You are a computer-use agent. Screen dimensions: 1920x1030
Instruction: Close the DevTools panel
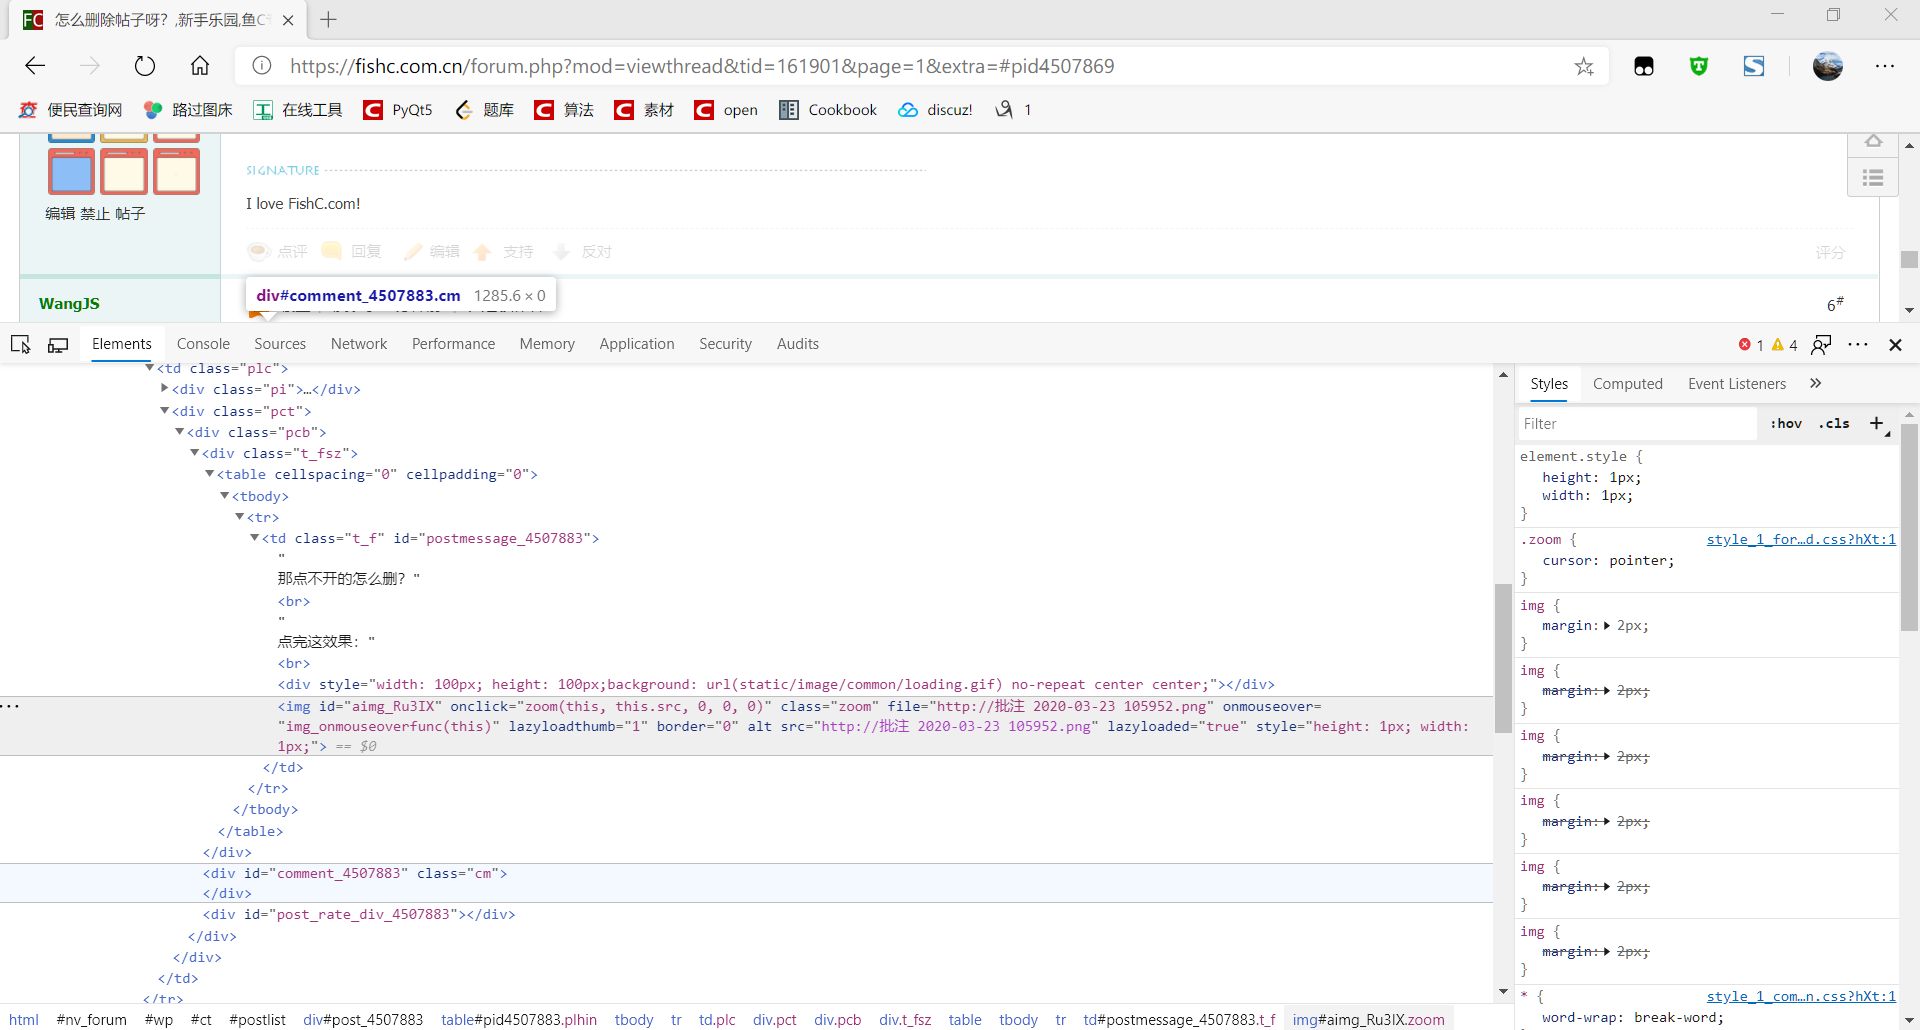[x=1895, y=345]
